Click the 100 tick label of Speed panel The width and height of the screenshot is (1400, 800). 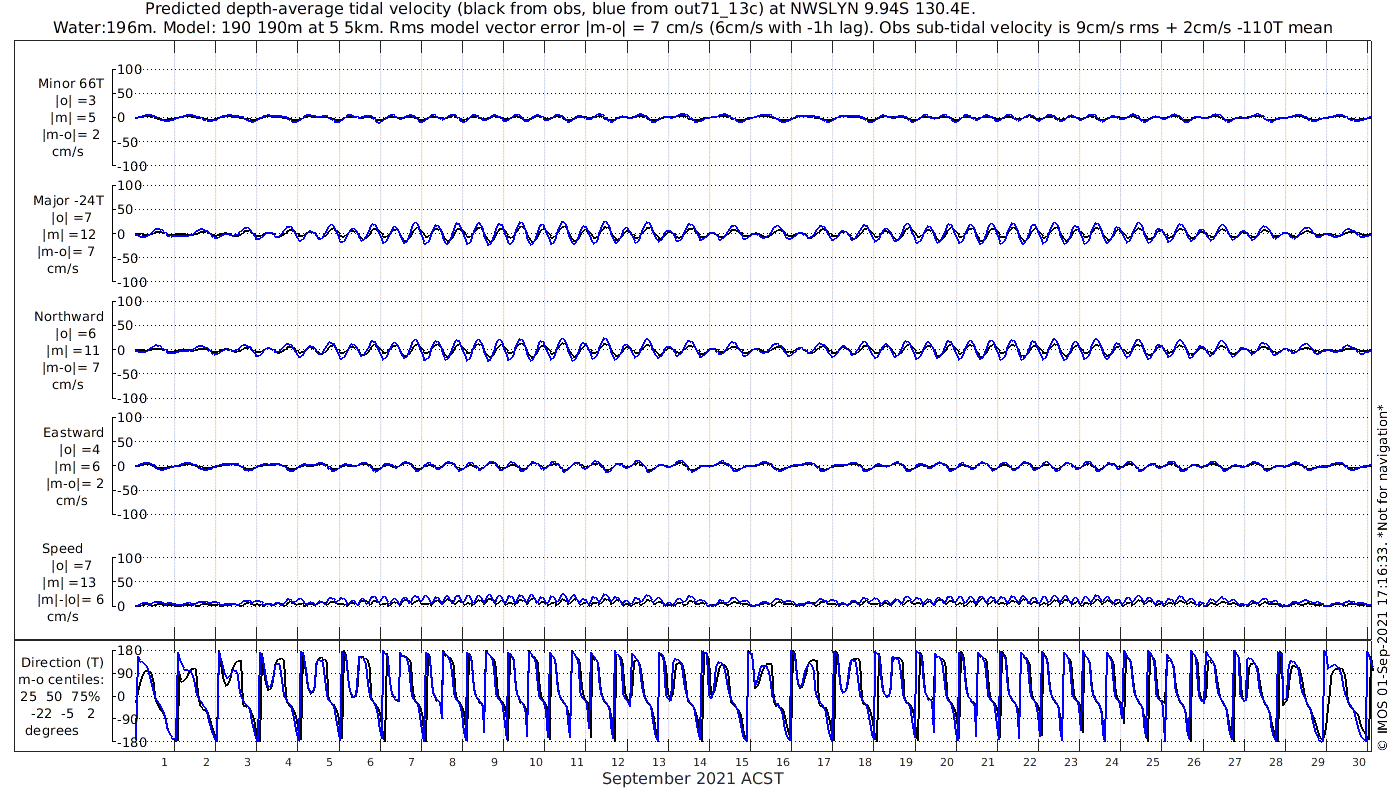(131, 558)
